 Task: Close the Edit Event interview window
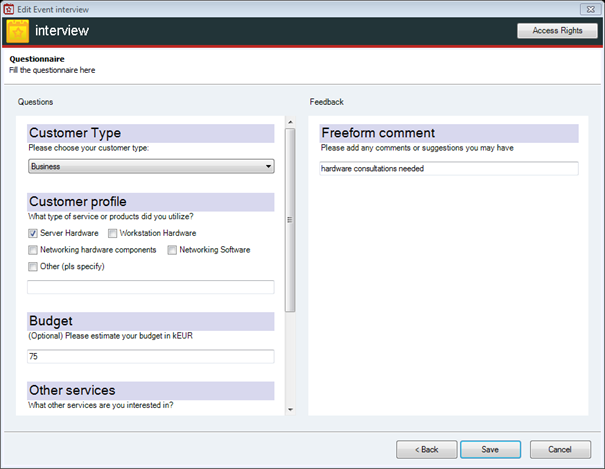coord(590,9)
